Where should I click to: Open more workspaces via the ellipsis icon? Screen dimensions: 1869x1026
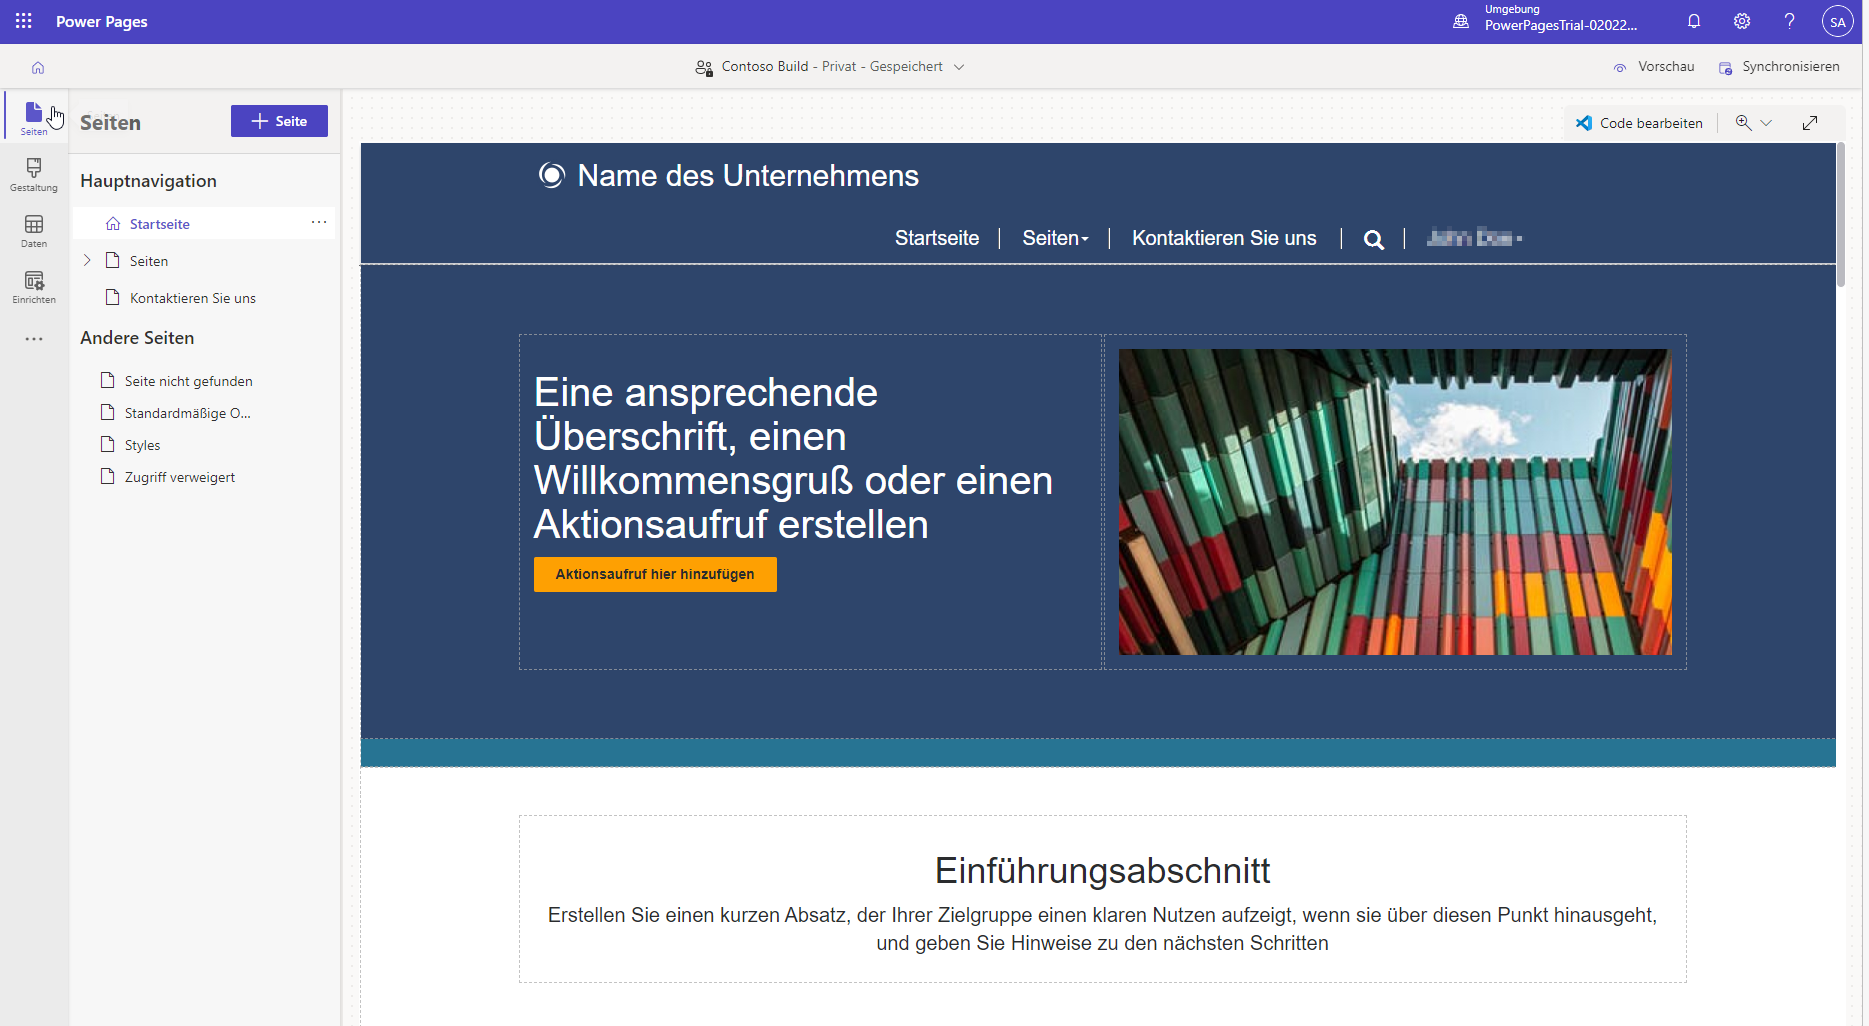[x=33, y=339]
